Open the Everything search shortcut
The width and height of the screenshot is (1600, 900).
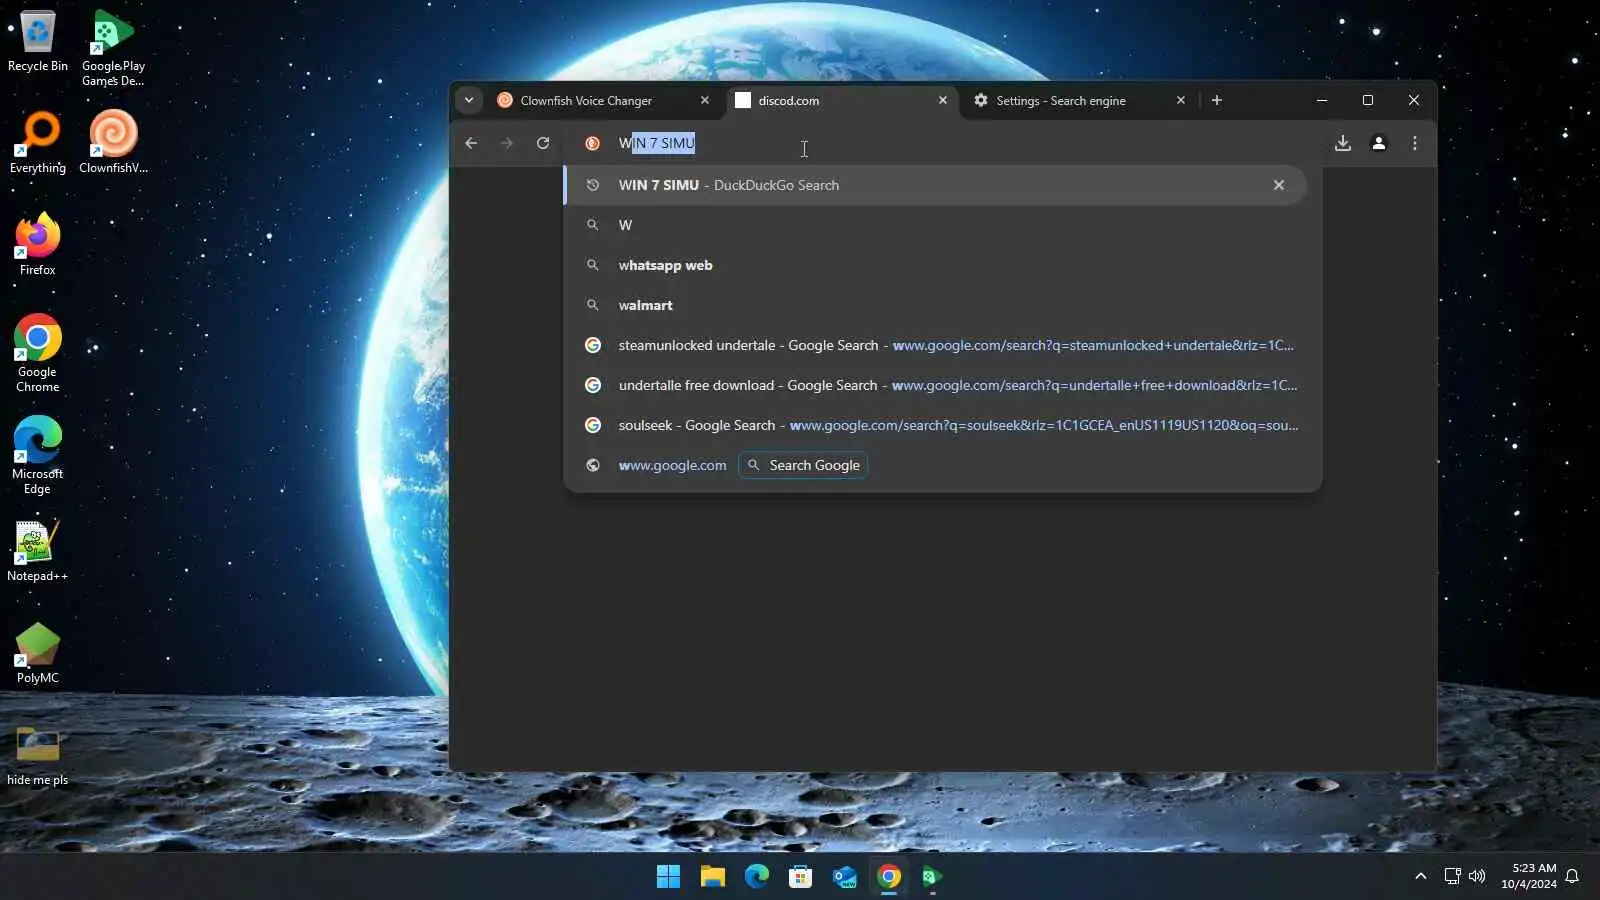pos(38,143)
